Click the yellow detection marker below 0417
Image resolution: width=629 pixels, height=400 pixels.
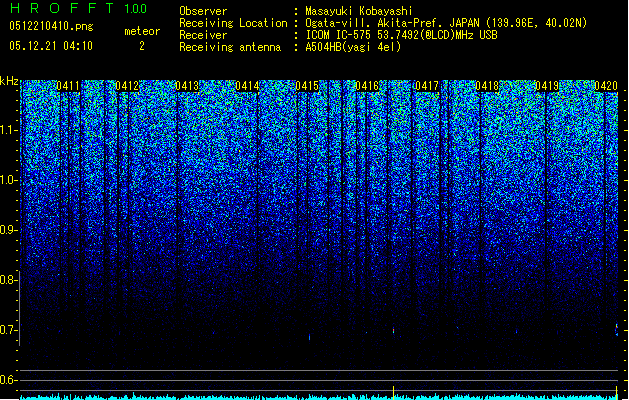point(394,392)
